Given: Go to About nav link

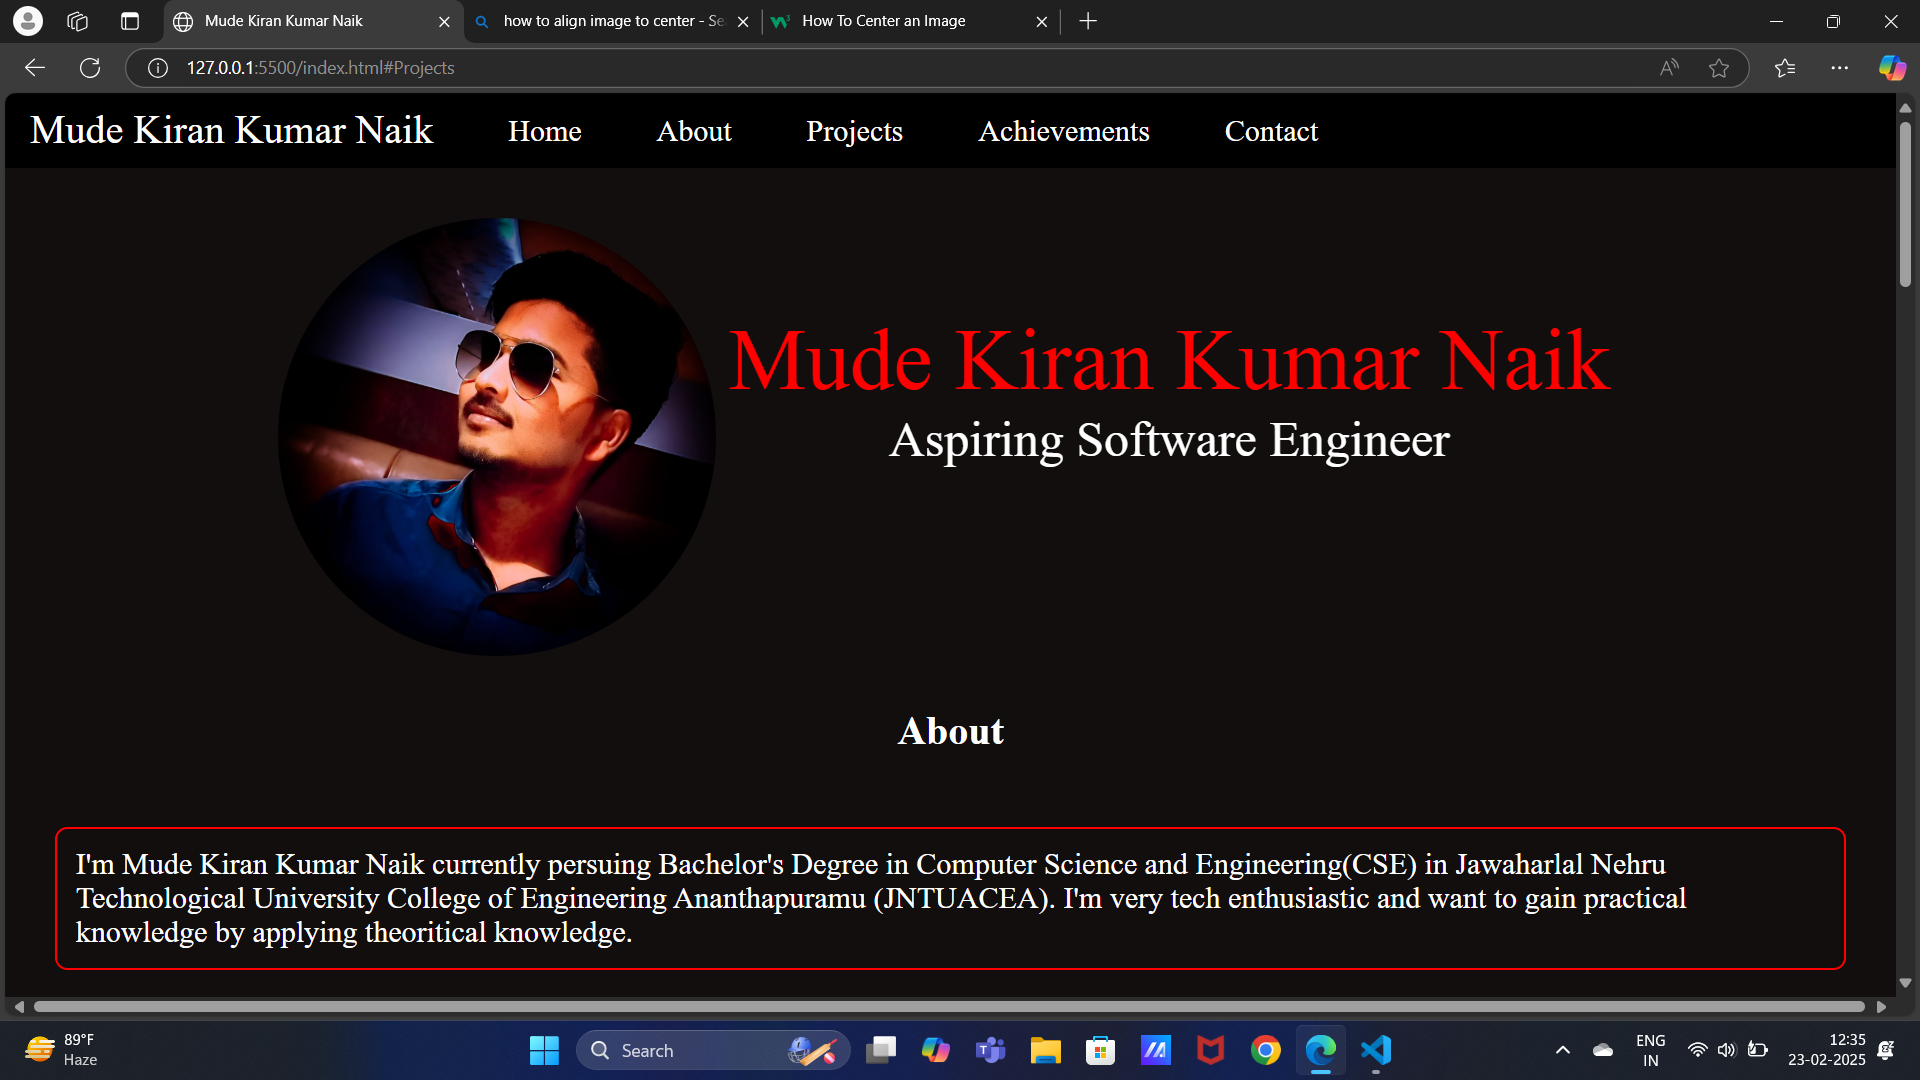Looking at the screenshot, I should (694, 131).
